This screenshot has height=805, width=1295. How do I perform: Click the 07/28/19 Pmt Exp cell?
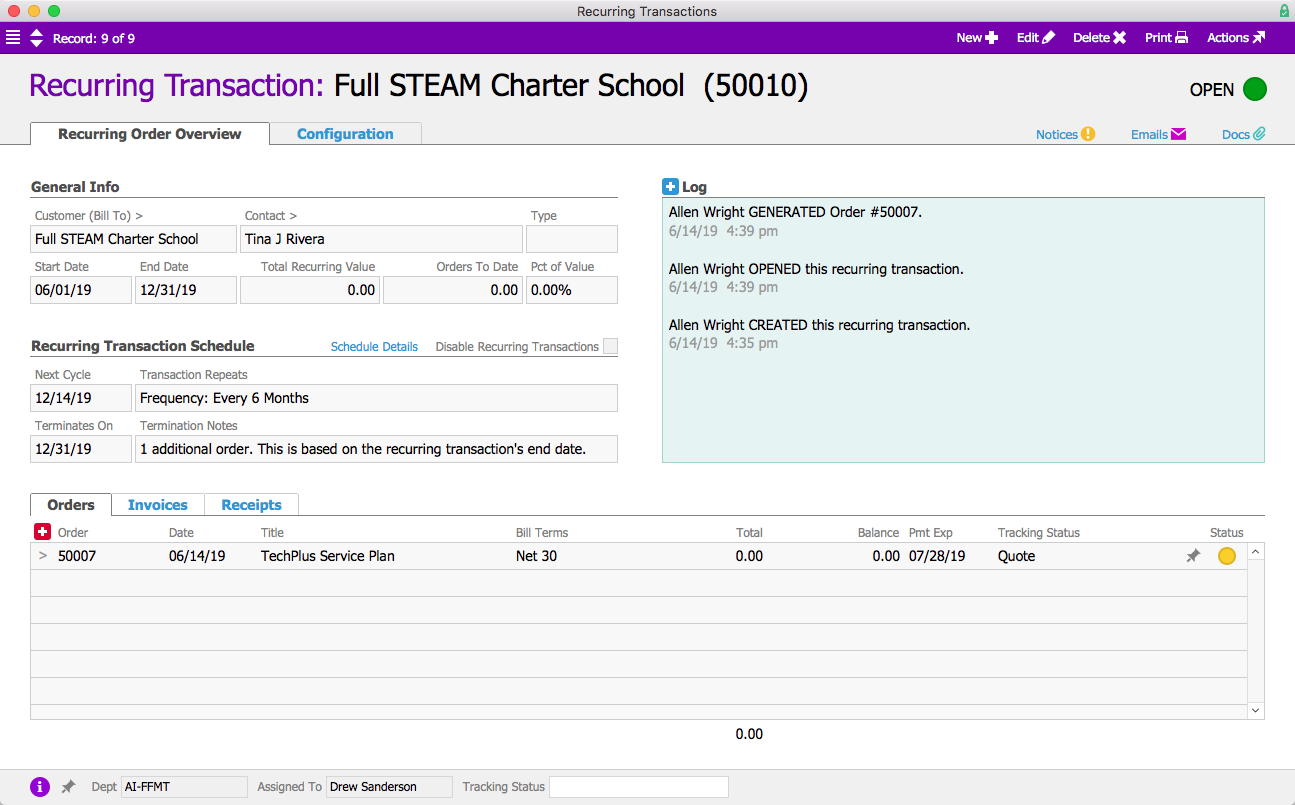(937, 556)
